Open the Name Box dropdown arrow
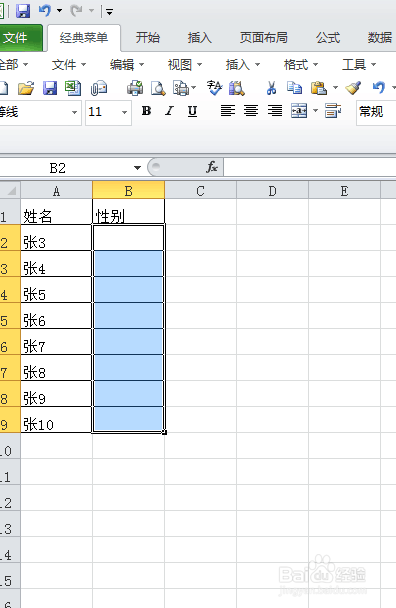The height and width of the screenshot is (608, 396). point(137,168)
